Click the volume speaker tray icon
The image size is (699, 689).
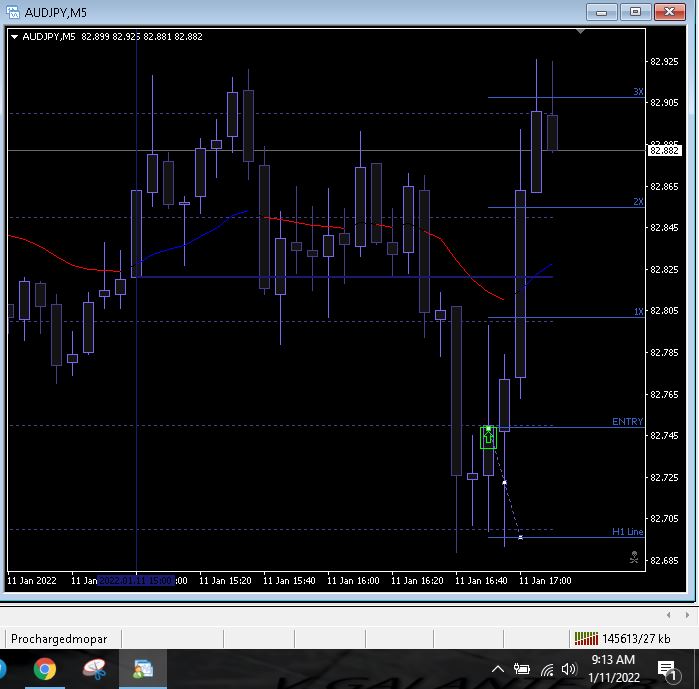(x=569, y=669)
